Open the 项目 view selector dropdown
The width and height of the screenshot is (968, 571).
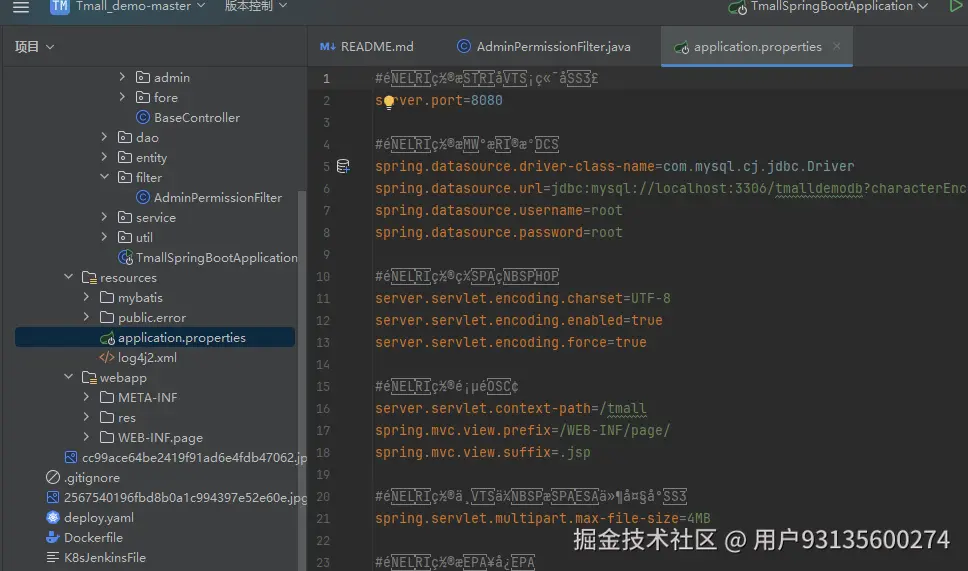pyautogui.click(x=34, y=47)
